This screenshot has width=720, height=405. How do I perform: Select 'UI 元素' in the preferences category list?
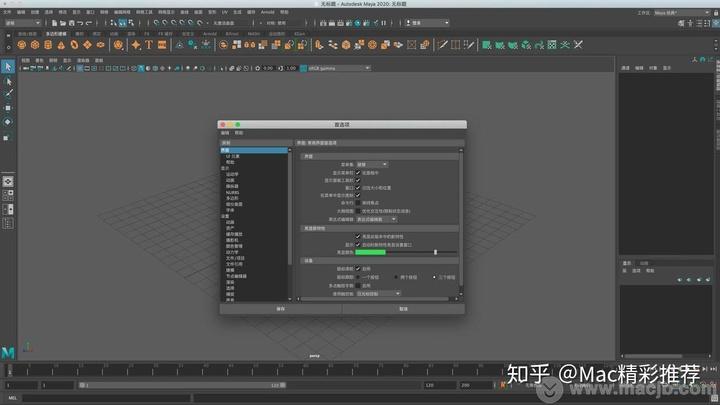click(x=232, y=157)
